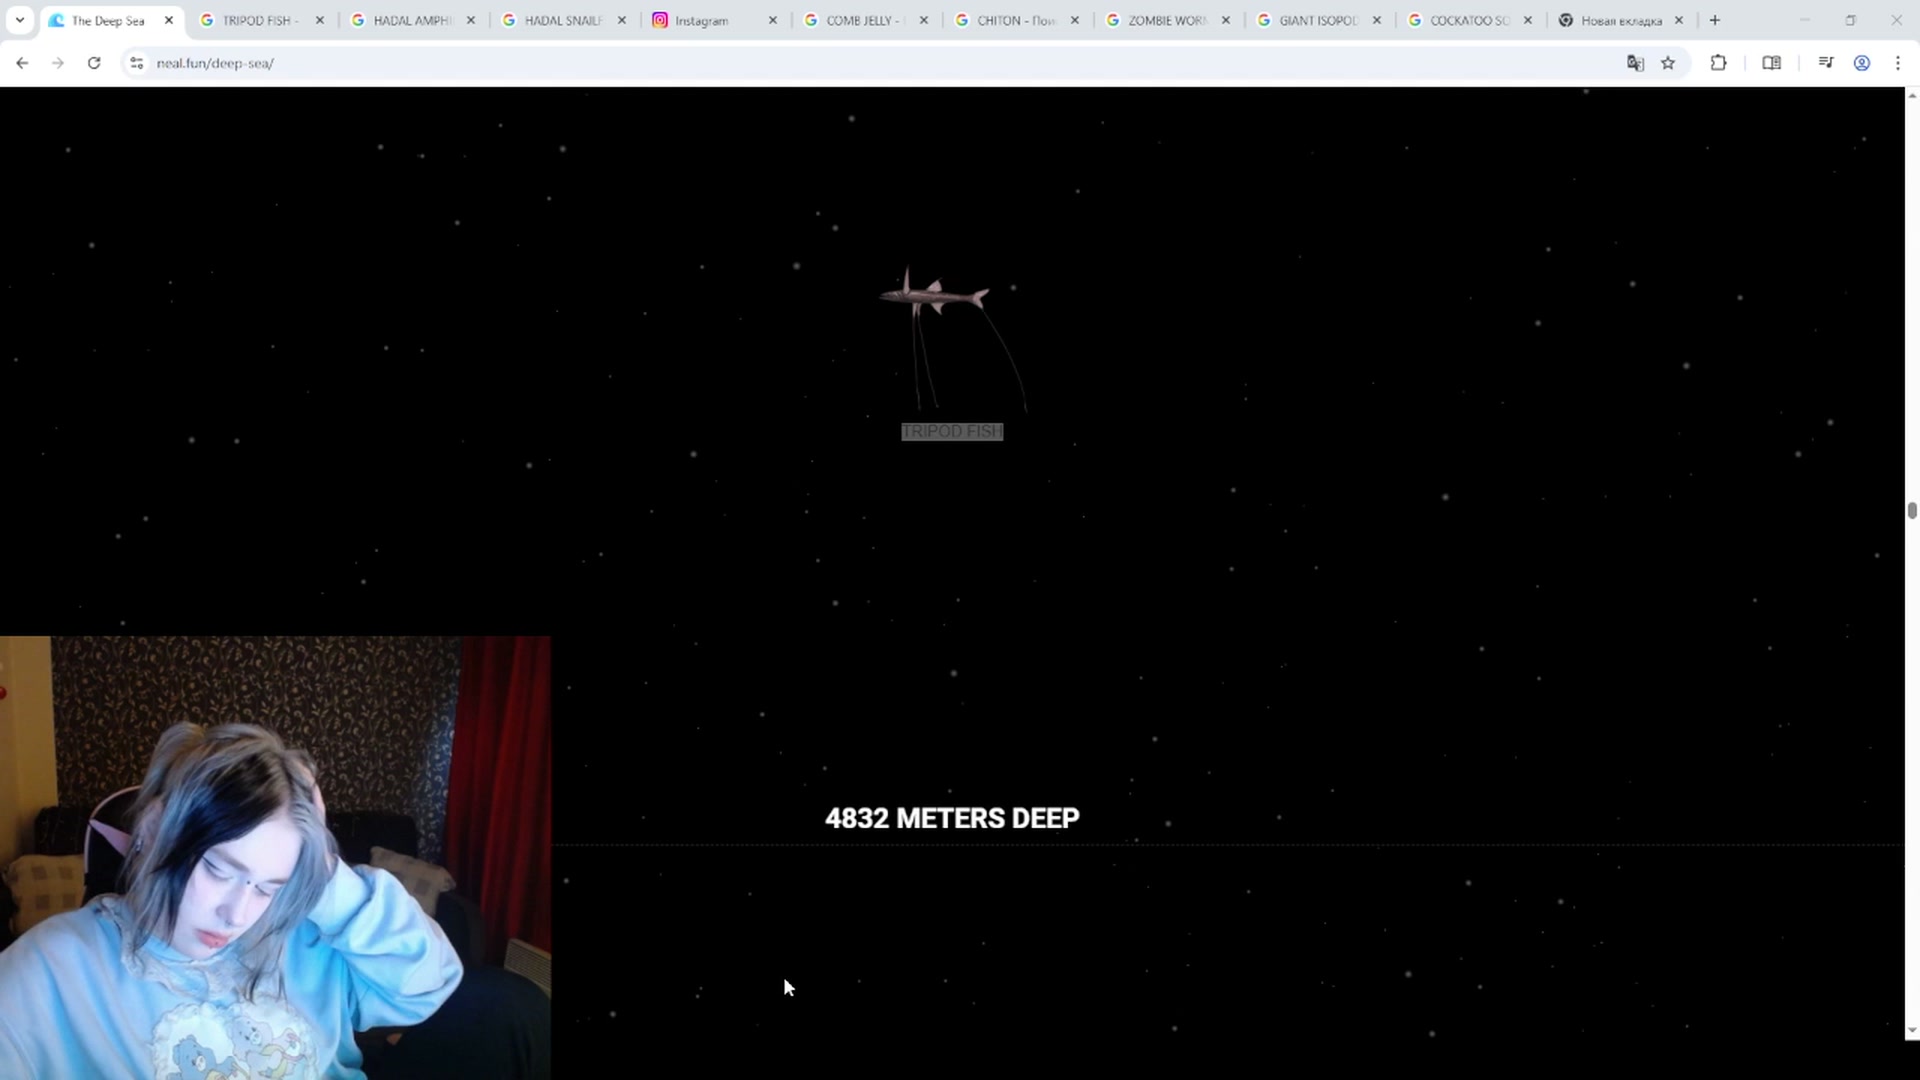Open the Extensions puzzle icon
The width and height of the screenshot is (1920, 1080).
tap(1718, 63)
